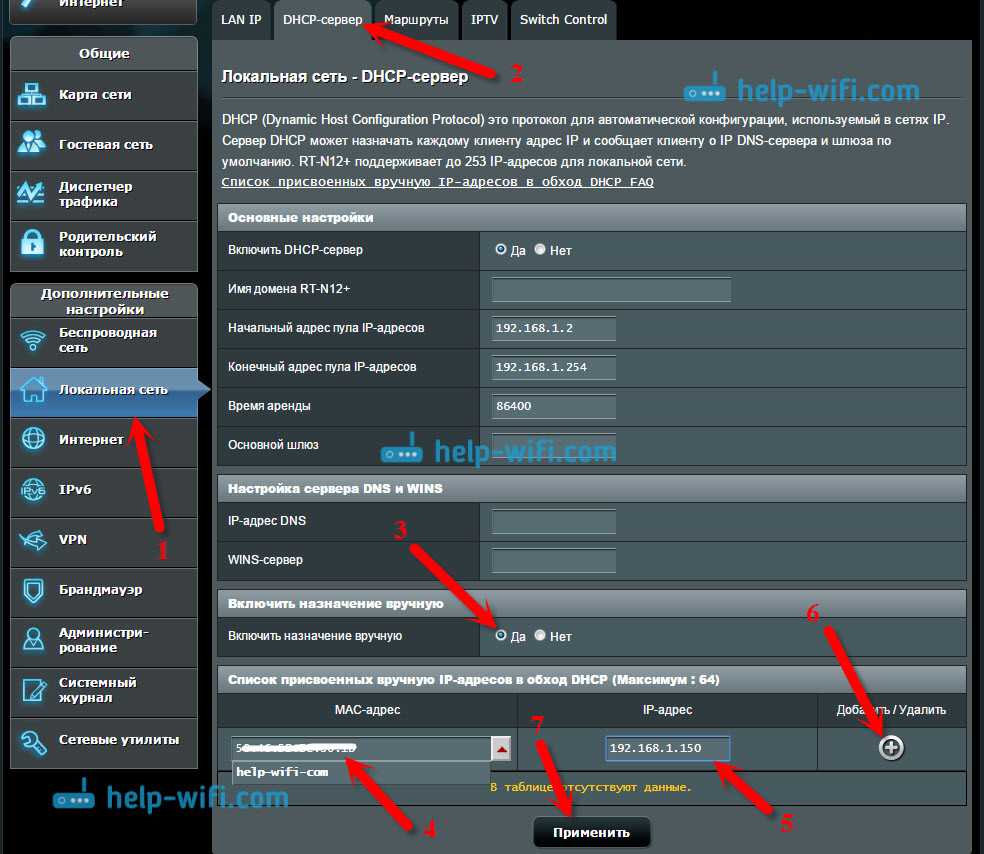Open the IPTV tab

click(x=484, y=20)
